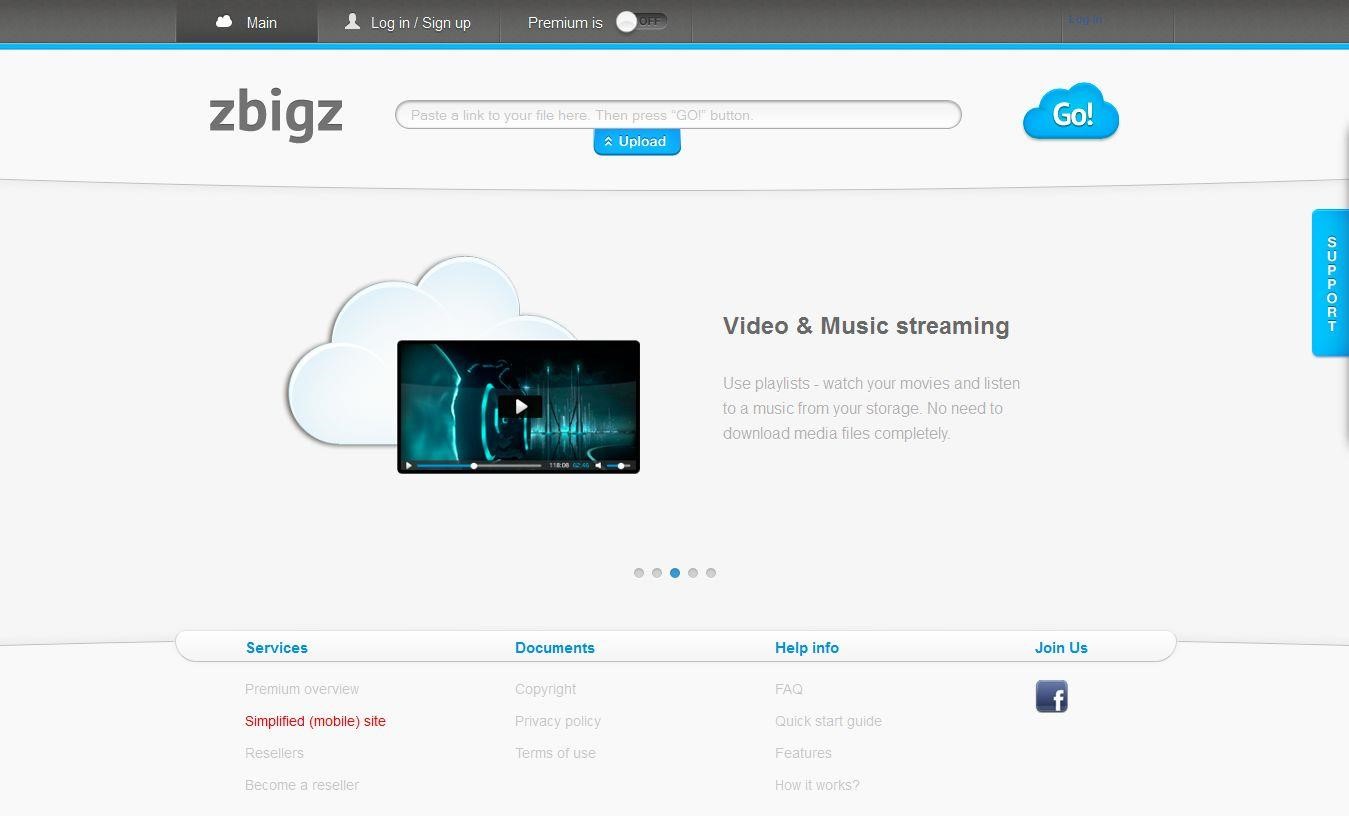The width and height of the screenshot is (1349, 816).
Task: Select the second carousel slide dot
Action: pyautogui.click(x=657, y=573)
